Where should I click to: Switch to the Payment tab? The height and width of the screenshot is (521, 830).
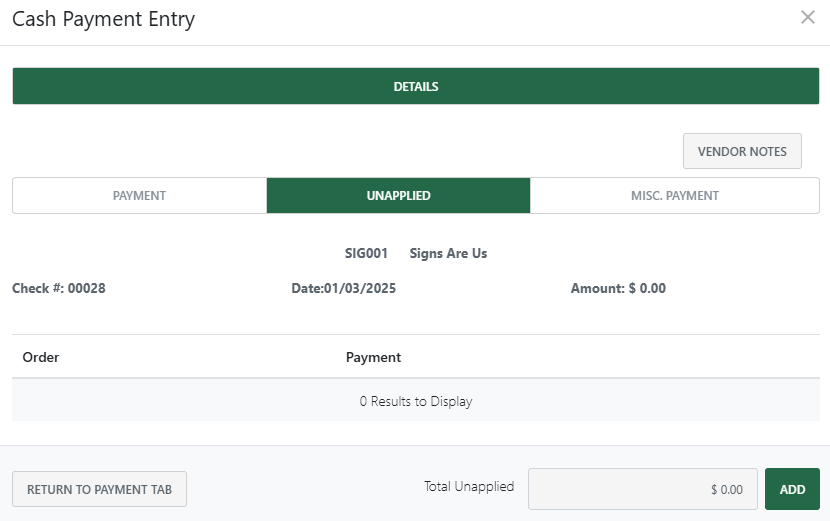[x=139, y=196]
